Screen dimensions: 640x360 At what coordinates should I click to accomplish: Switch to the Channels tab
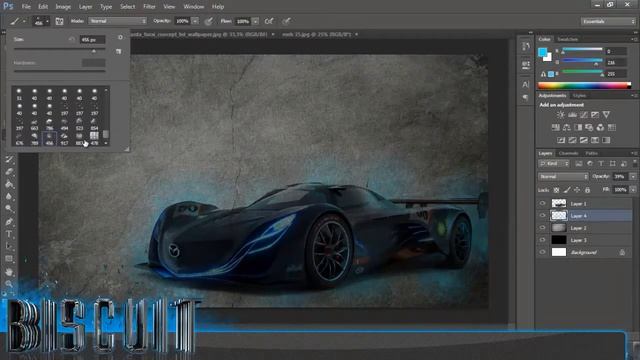pos(568,153)
